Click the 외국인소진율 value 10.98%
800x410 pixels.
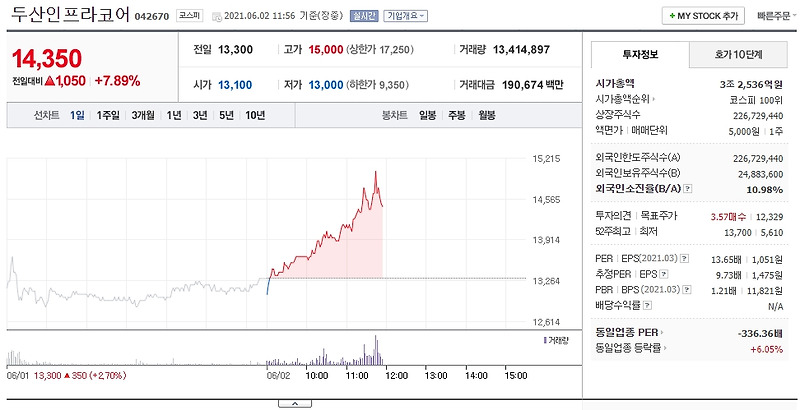[767, 190]
